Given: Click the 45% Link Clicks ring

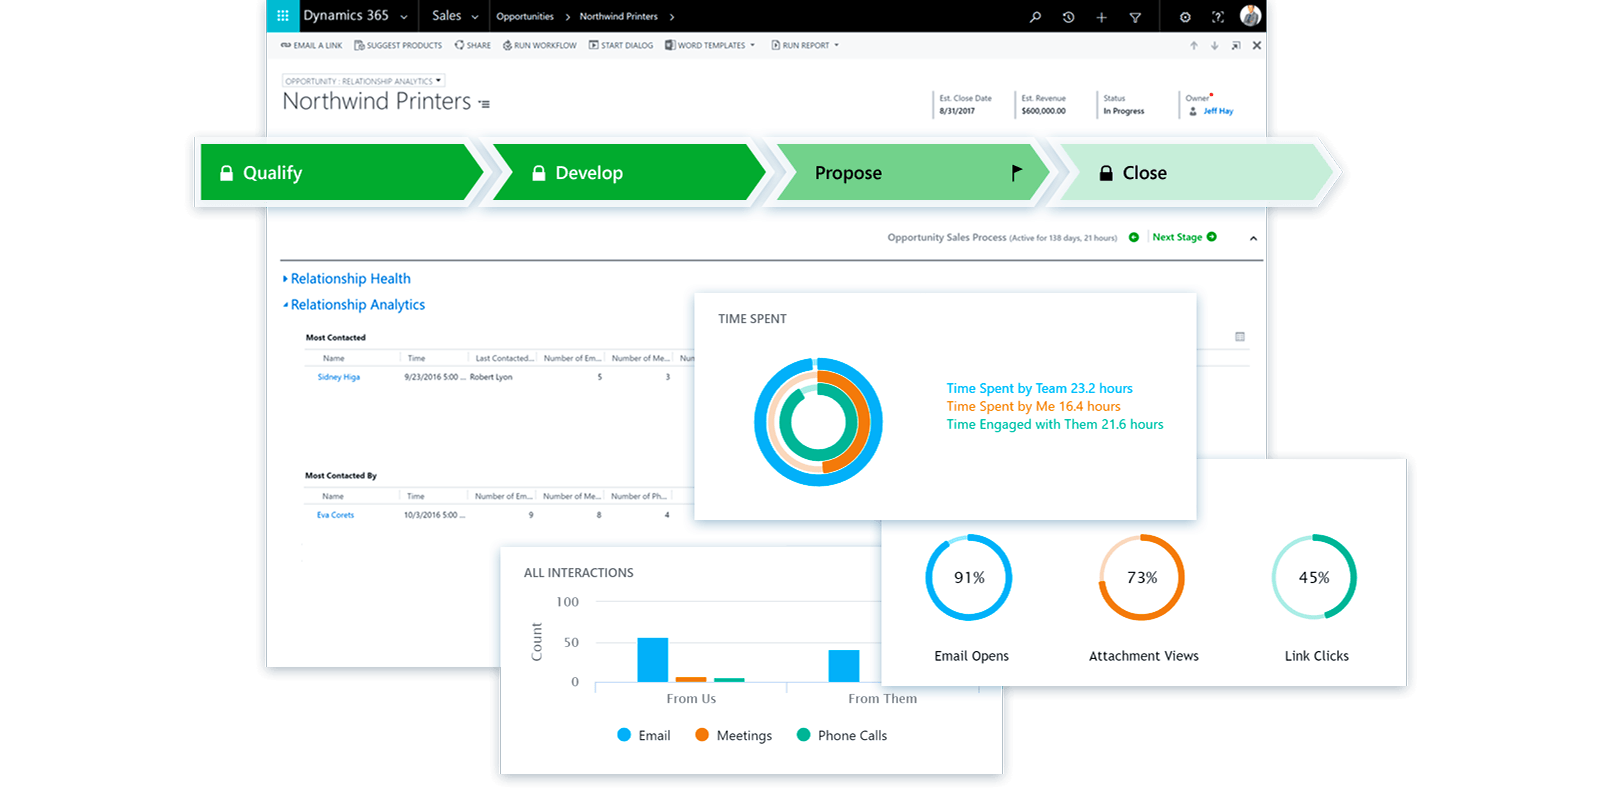Looking at the screenshot, I should point(1314,578).
